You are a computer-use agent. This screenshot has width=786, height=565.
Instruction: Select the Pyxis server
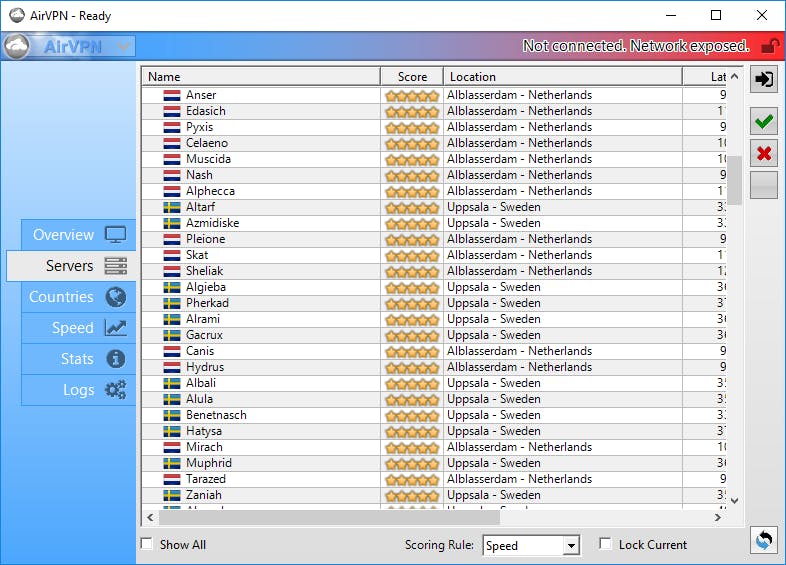[434, 127]
